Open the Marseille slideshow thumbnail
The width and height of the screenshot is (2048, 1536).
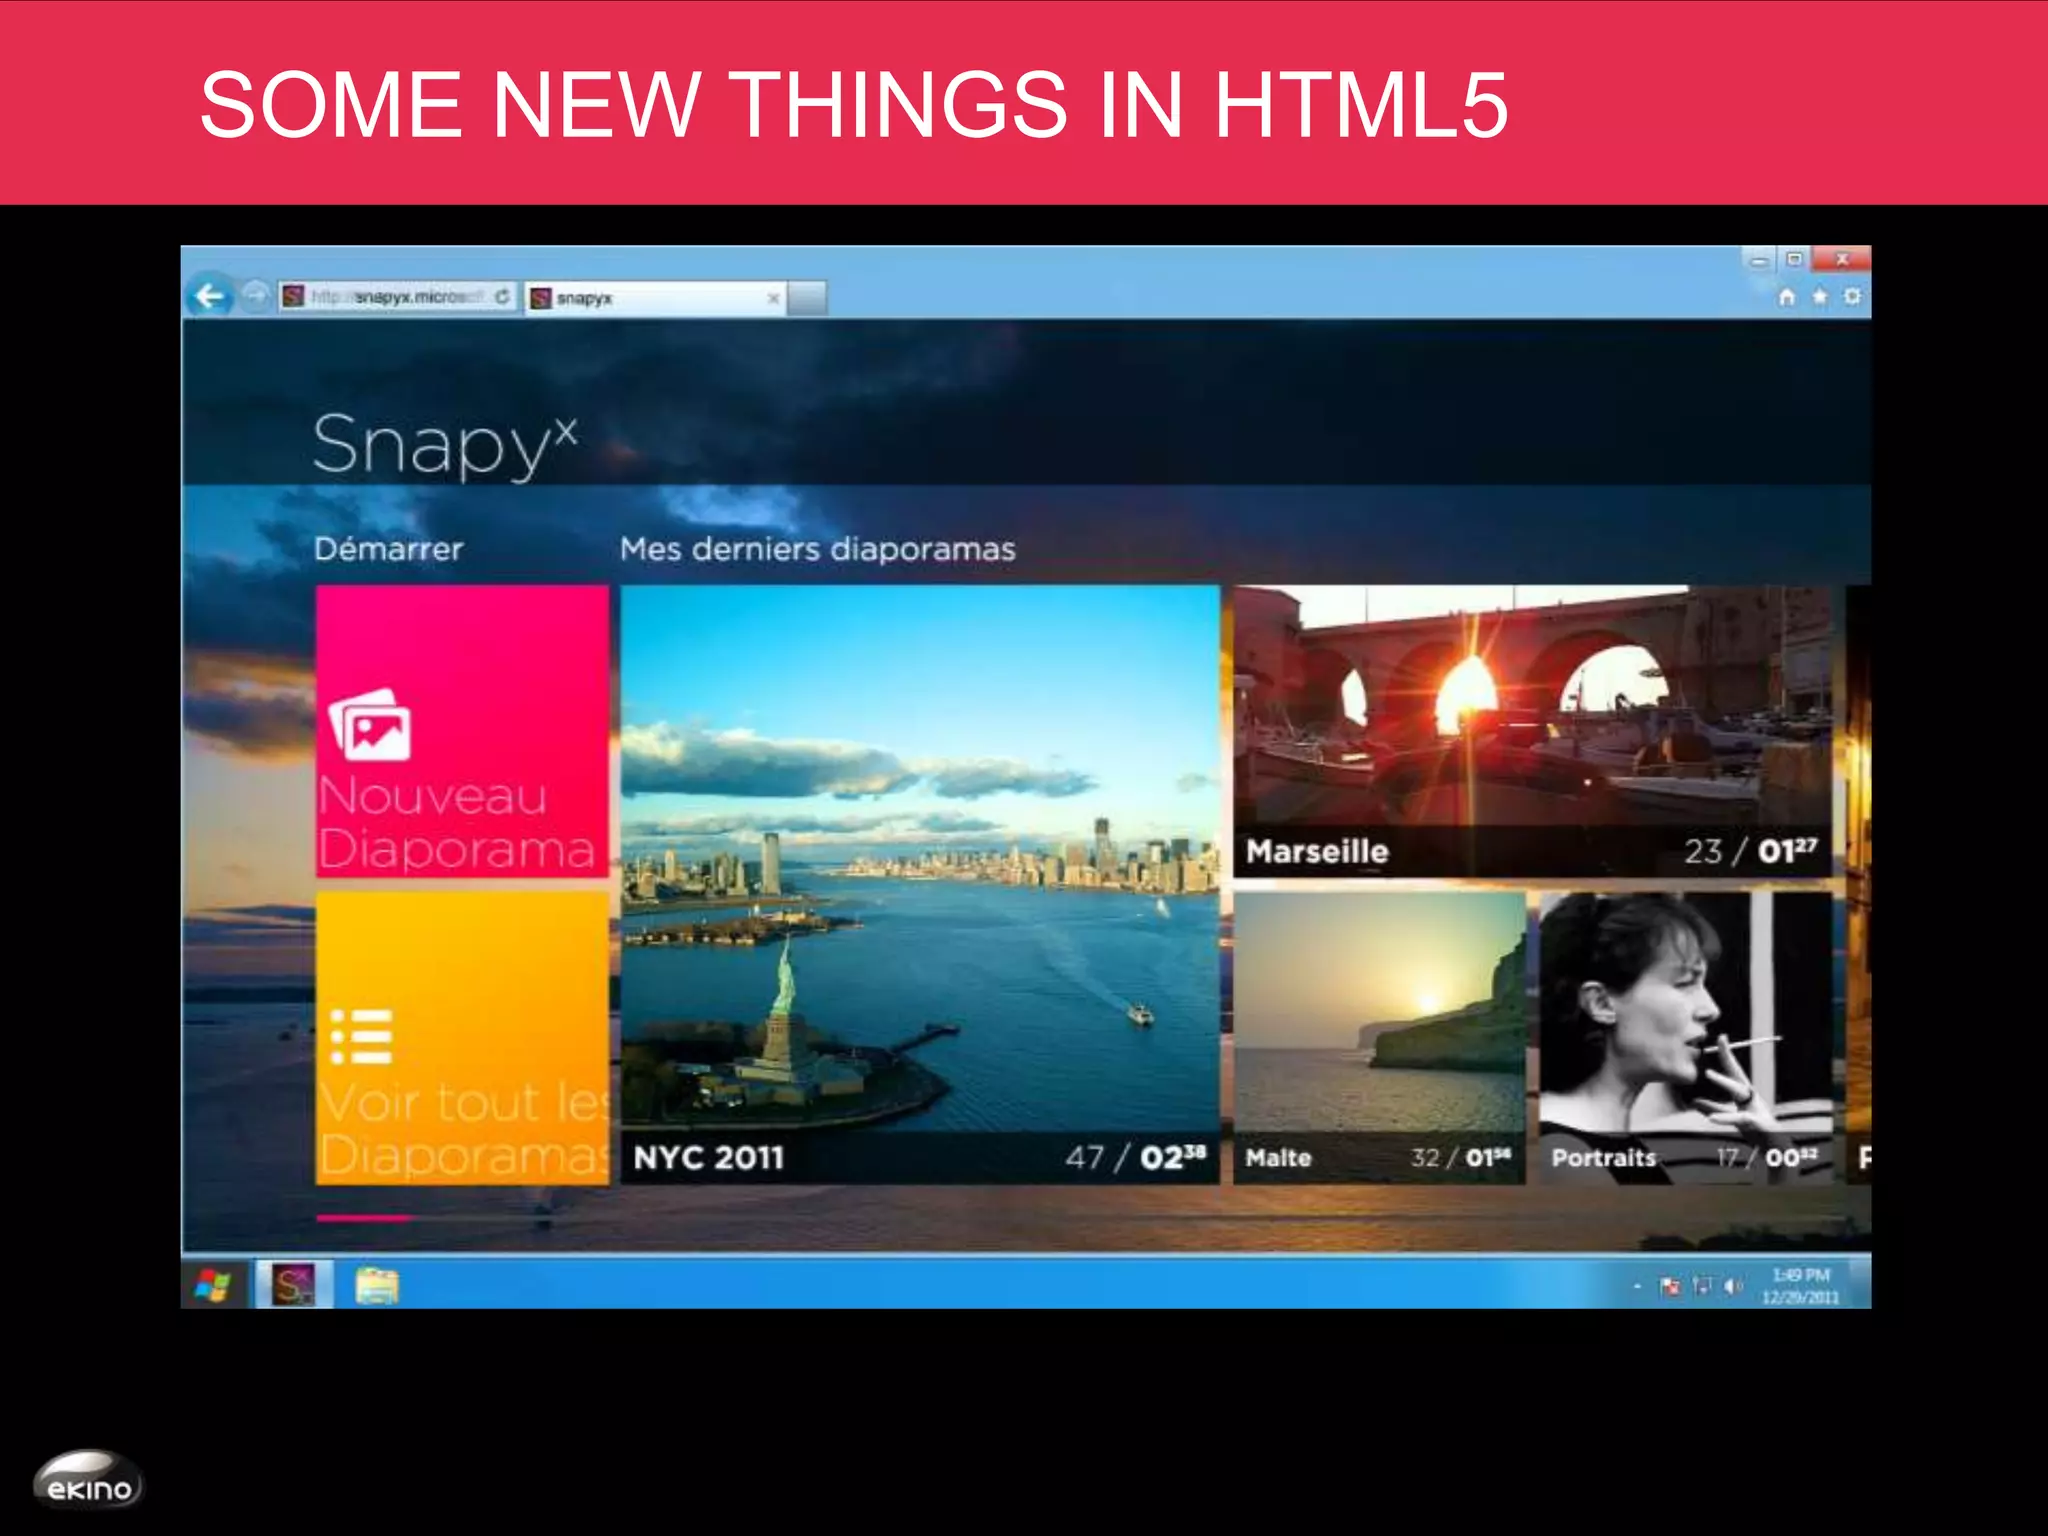(1532, 732)
